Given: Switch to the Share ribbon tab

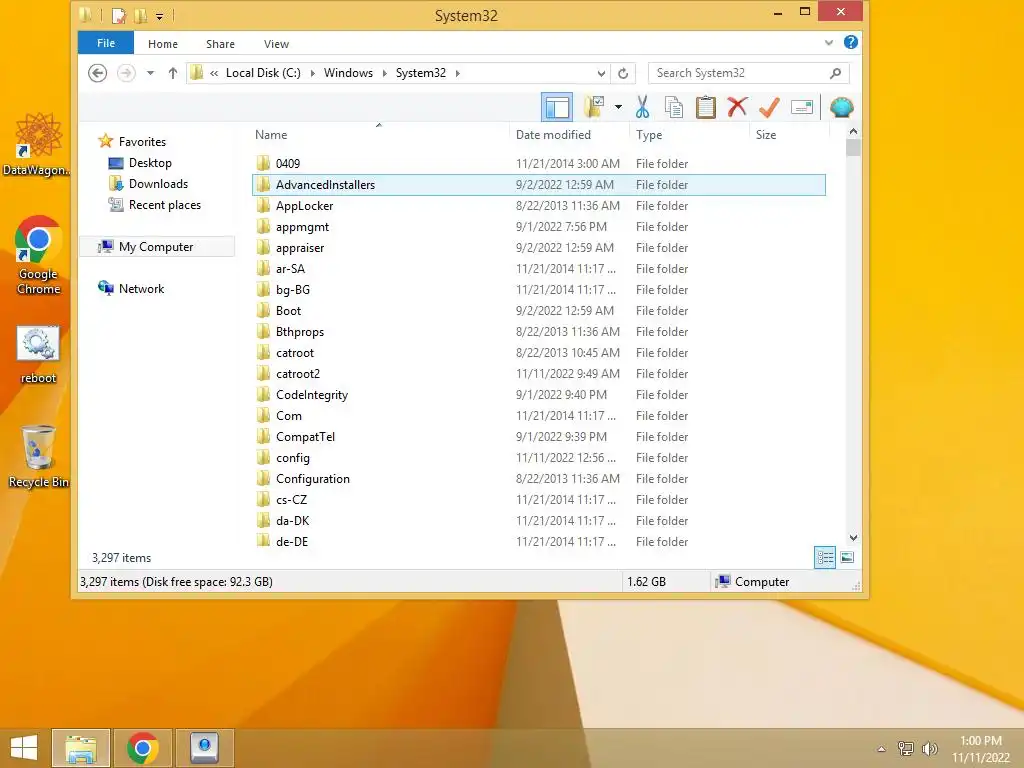Looking at the screenshot, I should (x=220, y=44).
